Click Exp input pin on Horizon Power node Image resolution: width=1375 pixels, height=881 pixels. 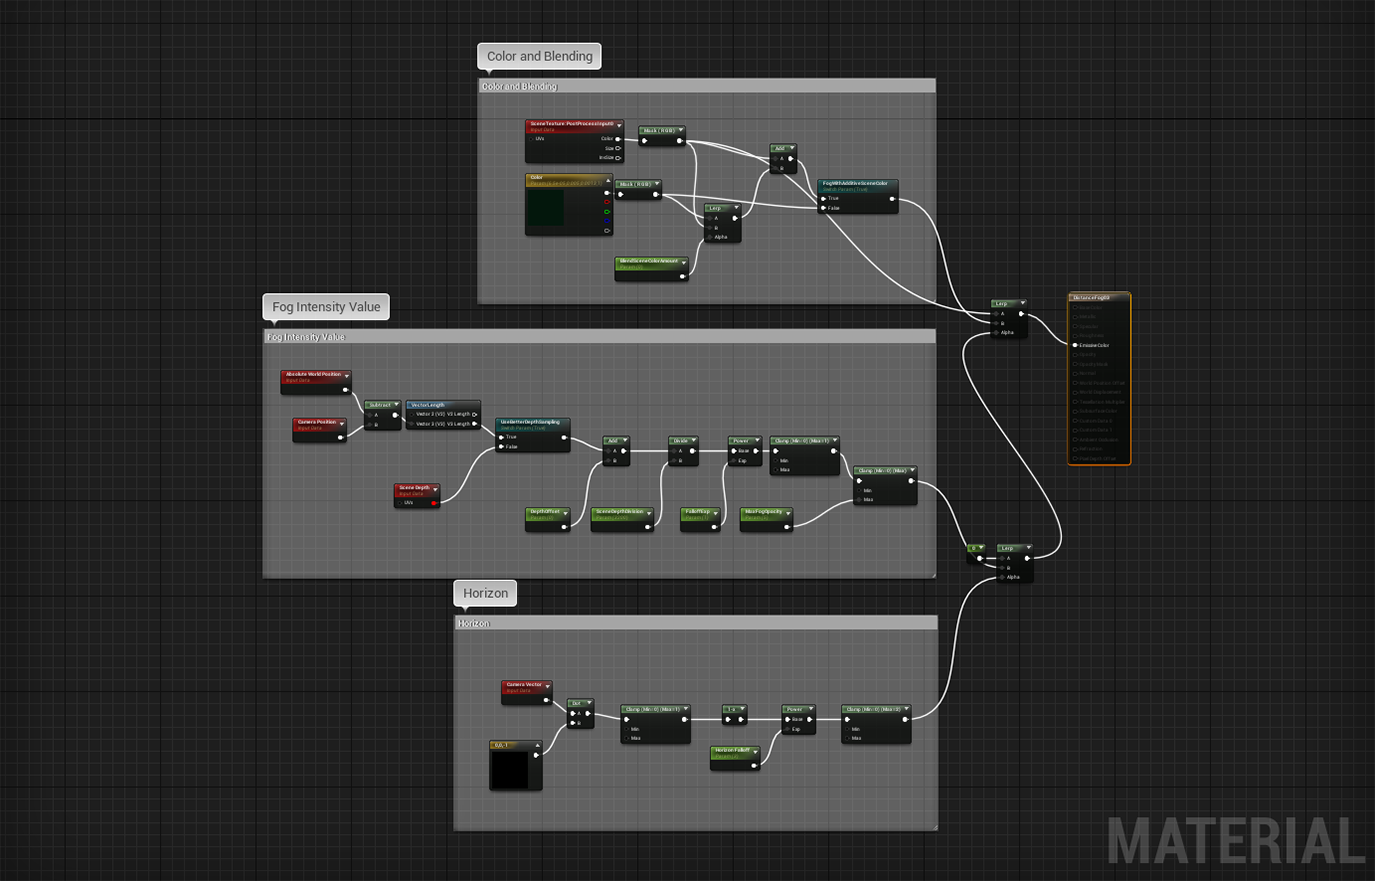pyautogui.click(x=788, y=729)
